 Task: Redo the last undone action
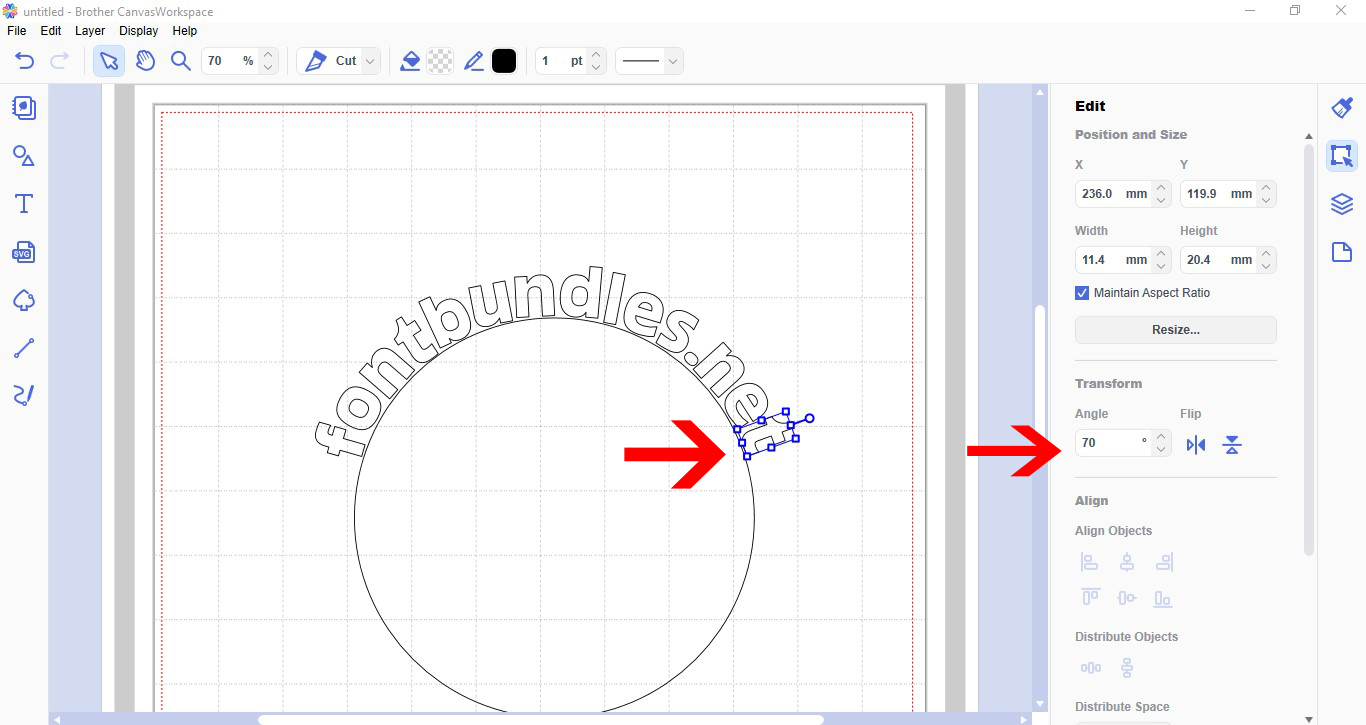tap(59, 61)
